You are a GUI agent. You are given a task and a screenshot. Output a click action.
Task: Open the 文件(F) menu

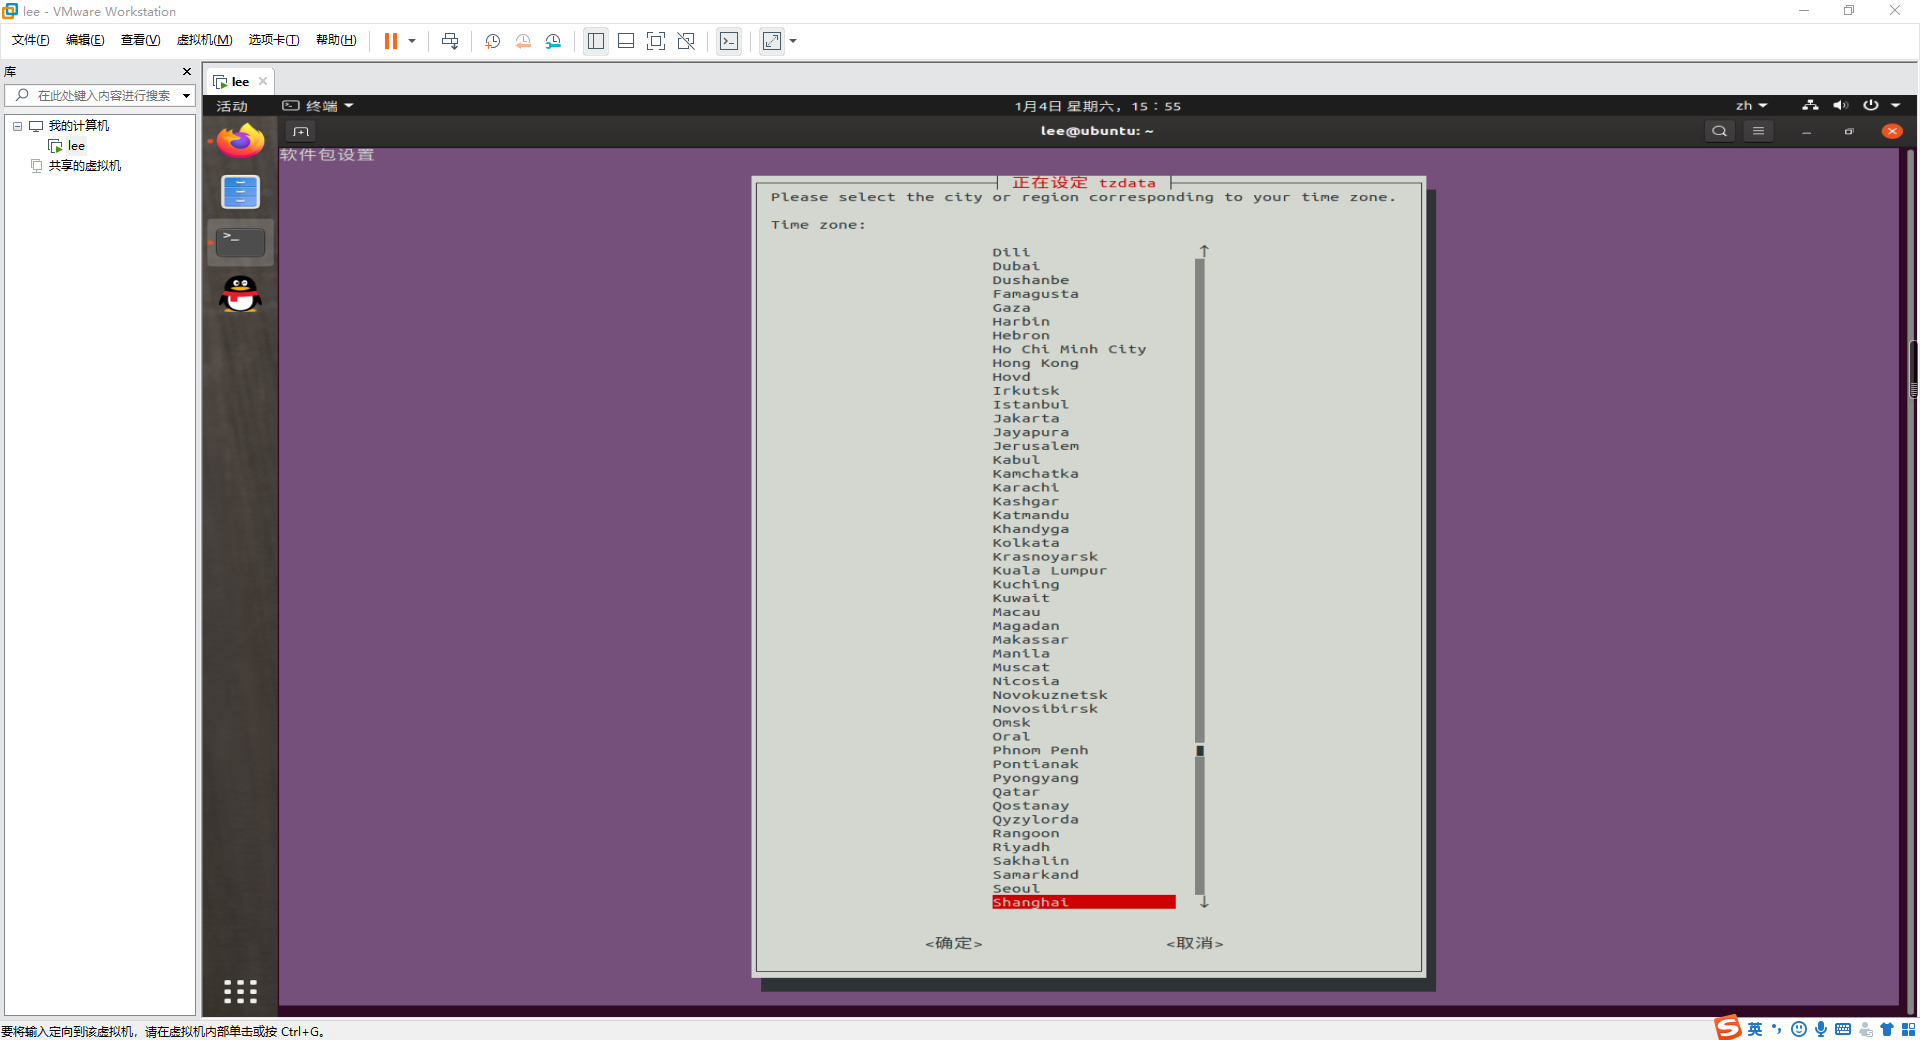(x=30, y=40)
